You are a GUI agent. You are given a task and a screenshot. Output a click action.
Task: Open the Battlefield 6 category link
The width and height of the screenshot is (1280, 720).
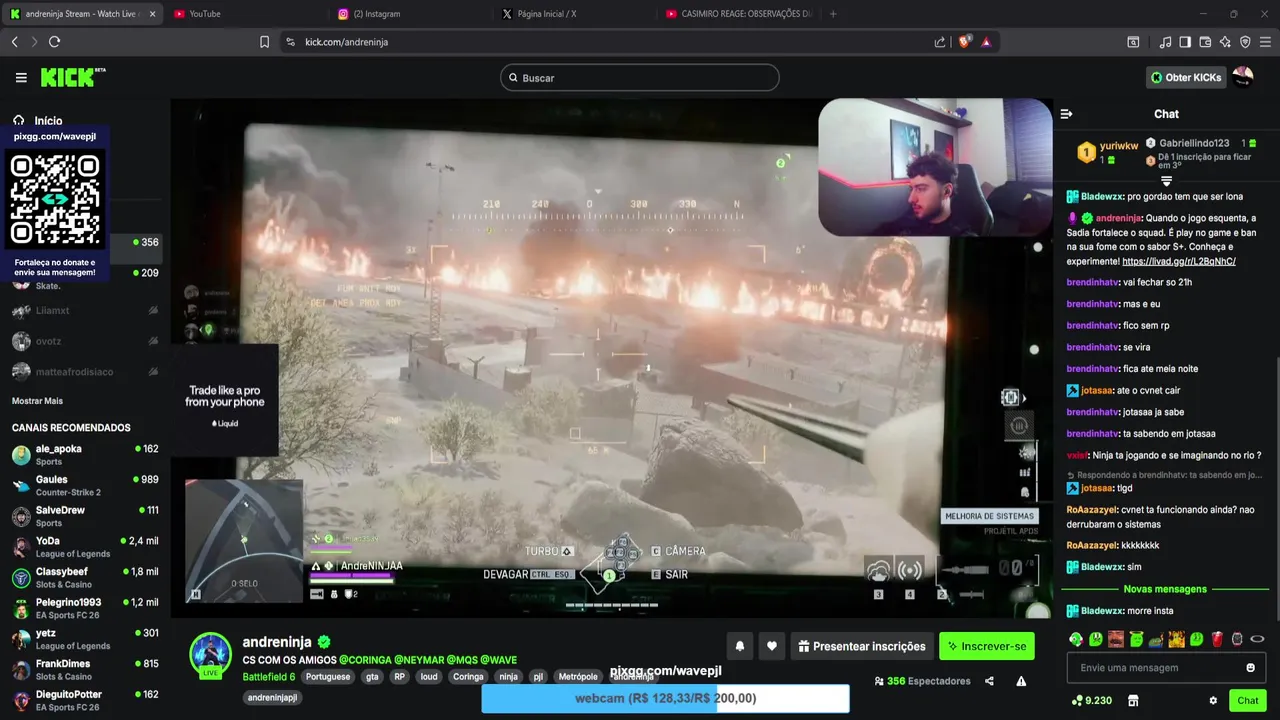coord(269,677)
